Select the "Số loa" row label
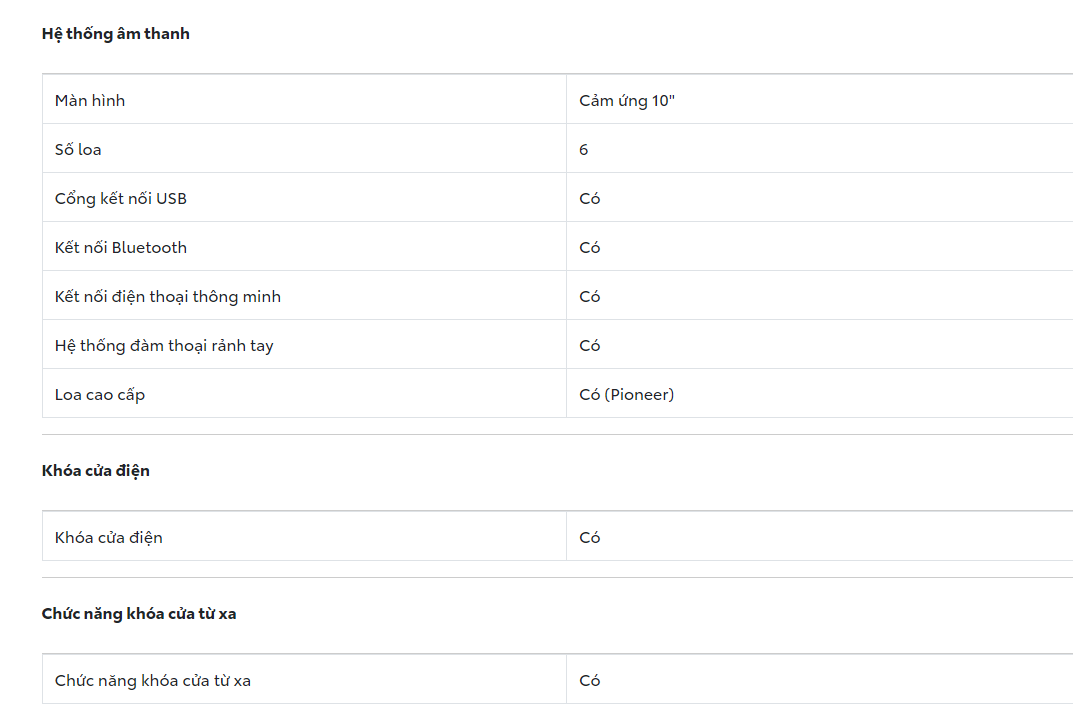The height and width of the screenshot is (707, 1073). pos(78,149)
